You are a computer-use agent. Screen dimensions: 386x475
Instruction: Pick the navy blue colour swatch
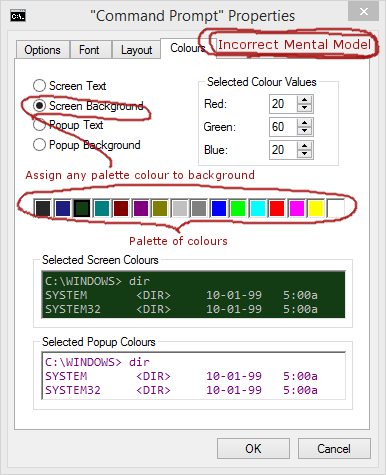point(62,208)
